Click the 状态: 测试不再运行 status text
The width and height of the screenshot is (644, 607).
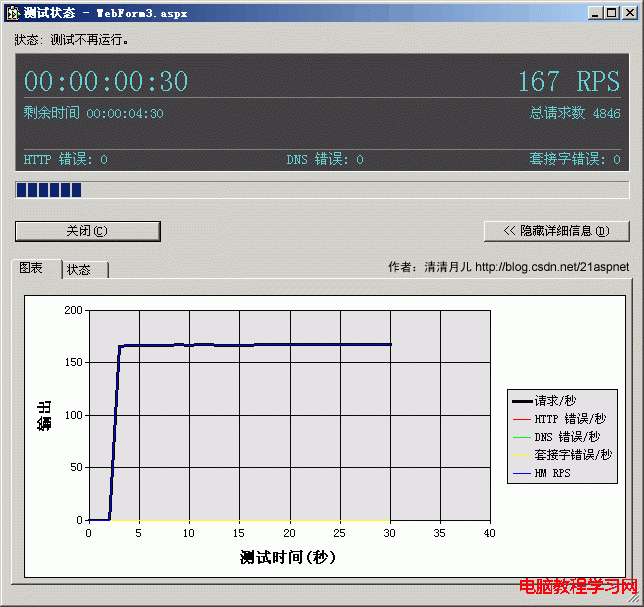coord(71,40)
